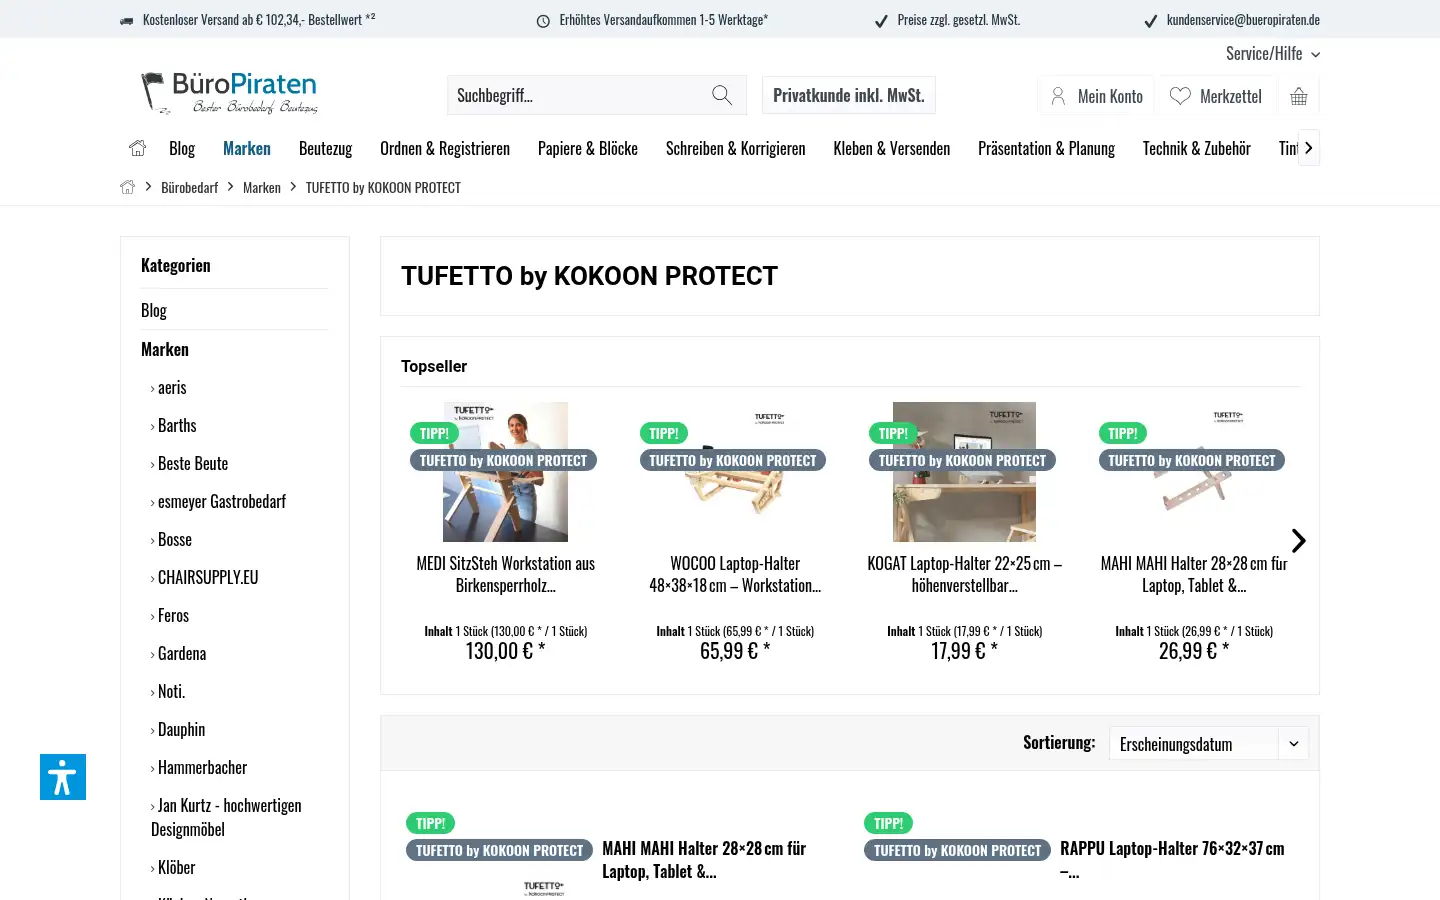This screenshot has height=900, width=1440.
Task: Click the search magnifier icon
Action: point(722,95)
